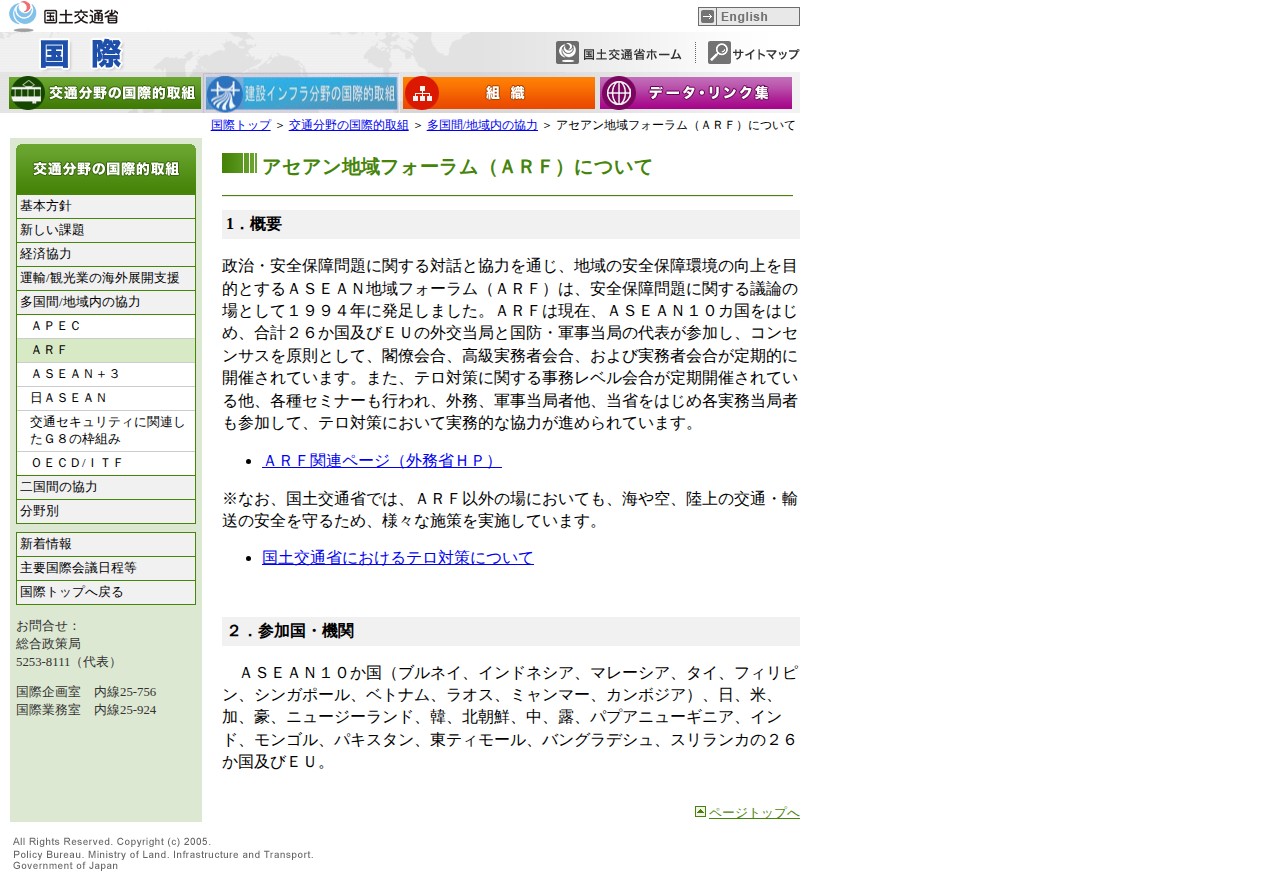Jump to ページトップへ

pyautogui.click(x=754, y=813)
